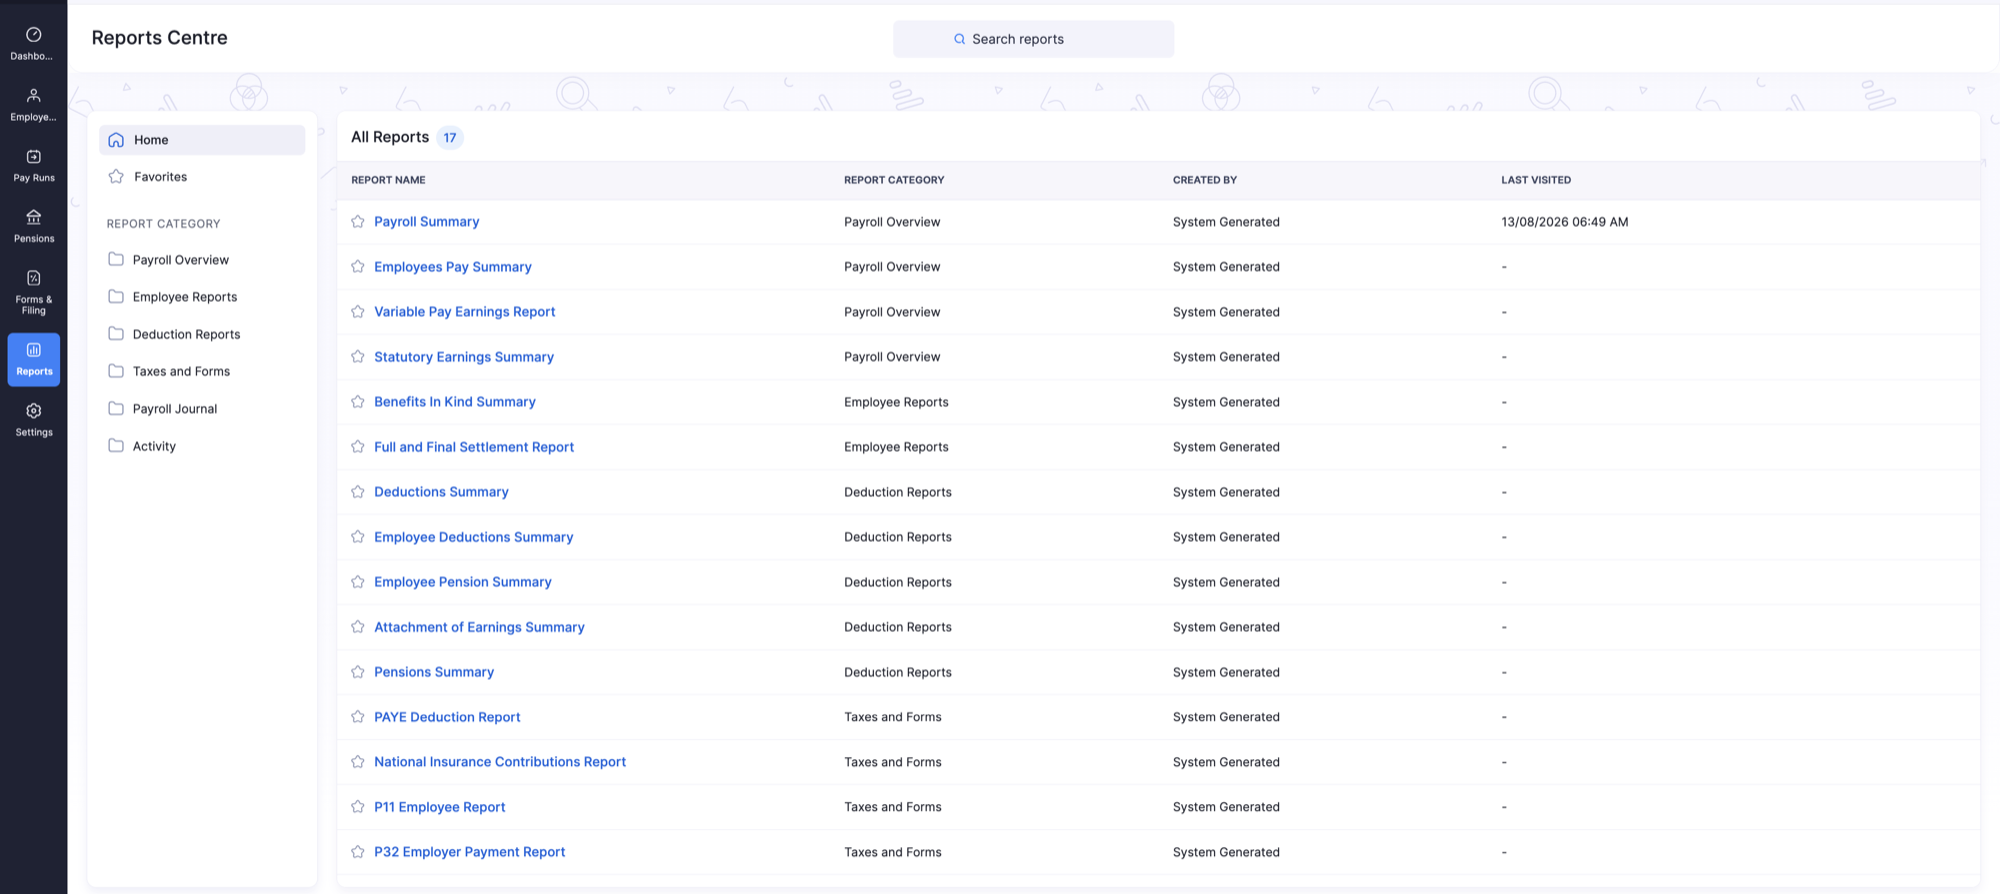Star the Benefits In Kind Summary row
The height and width of the screenshot is (894, 2000).
pos(358,401)
